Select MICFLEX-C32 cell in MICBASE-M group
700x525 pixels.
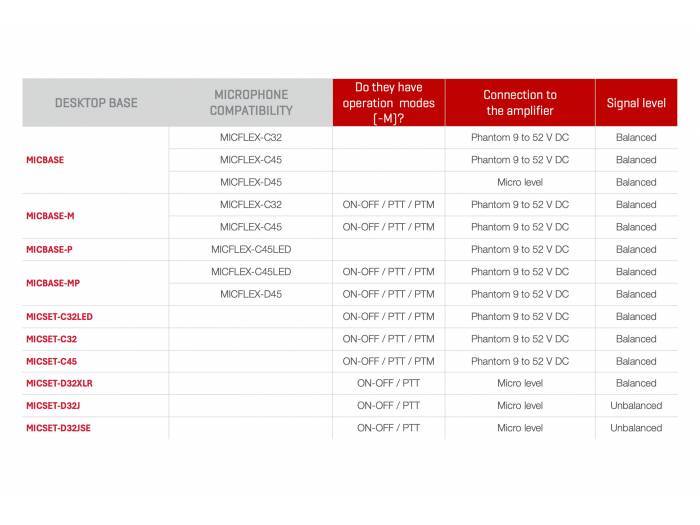tap(251, 204)
